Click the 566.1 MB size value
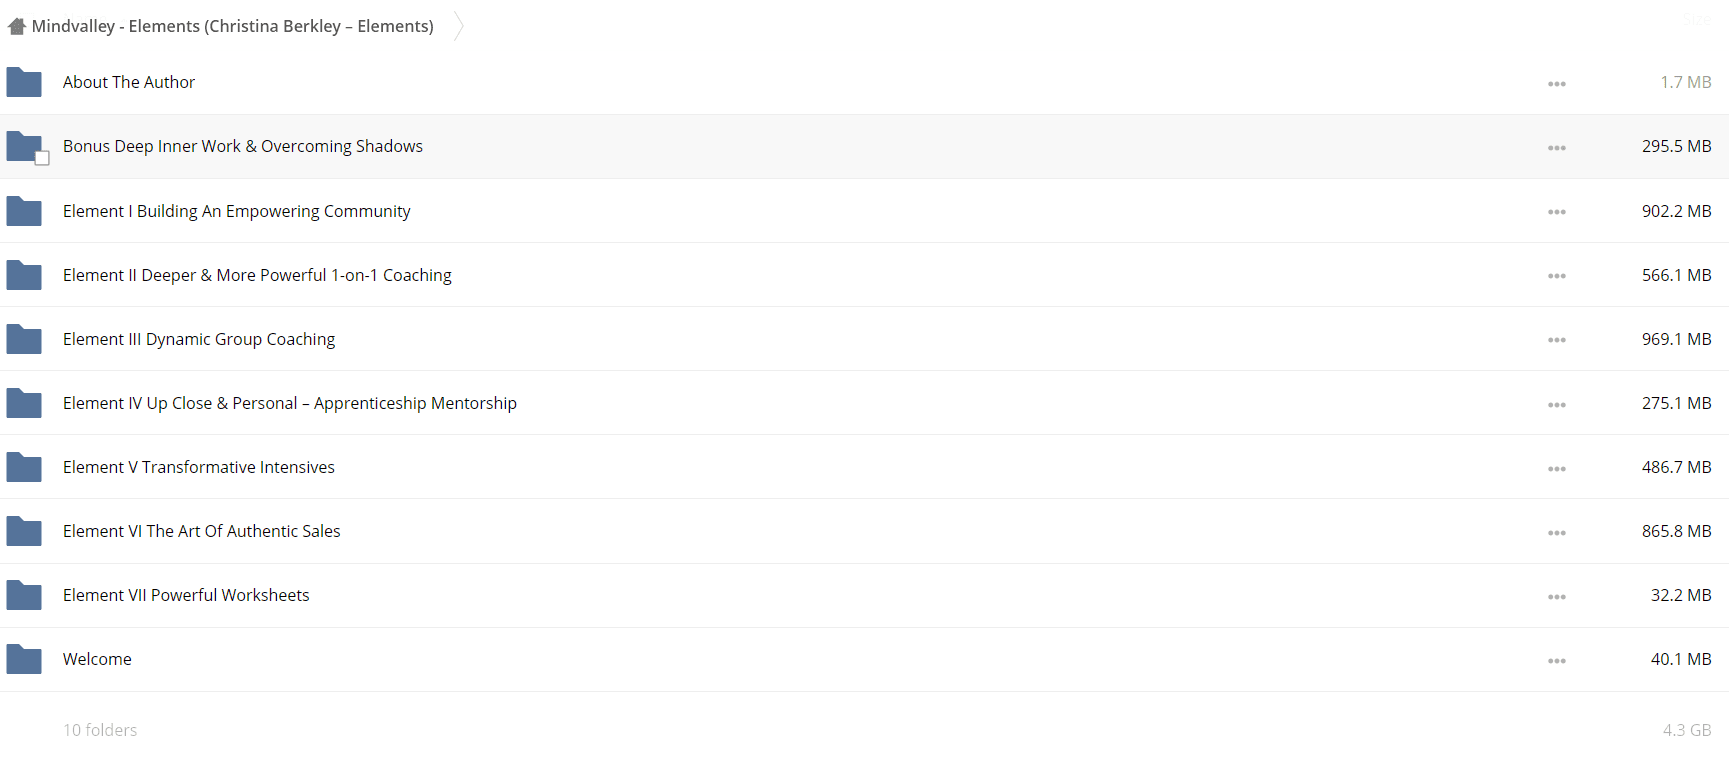Image resolution: width=1729 pixels, height=776 pixels. [1677, 275]
